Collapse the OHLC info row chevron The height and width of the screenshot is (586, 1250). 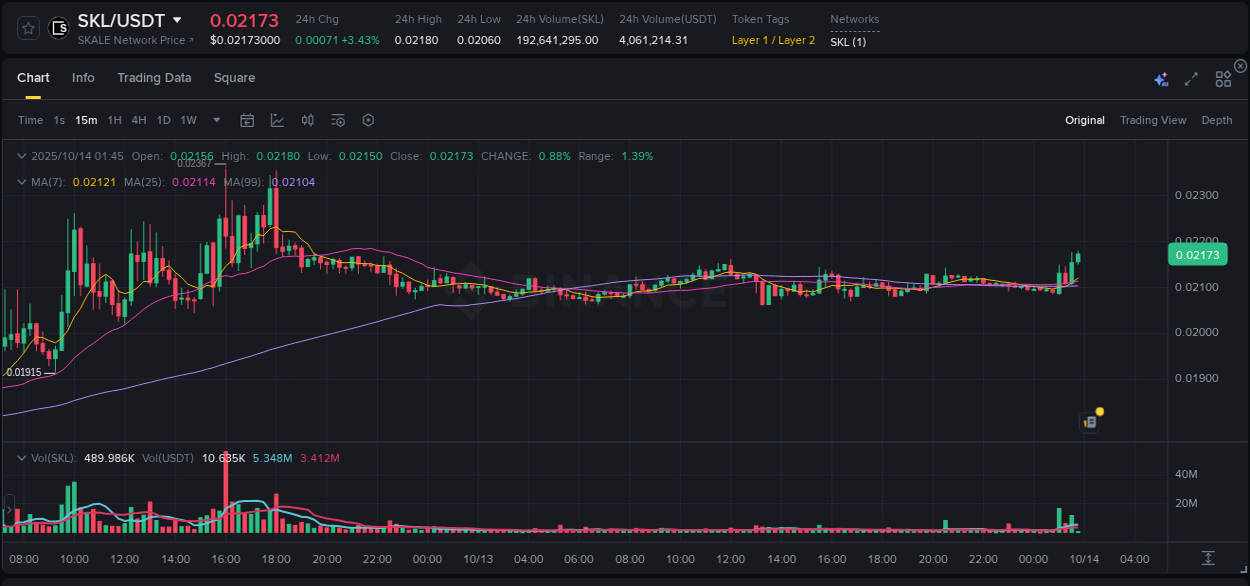[x=21, y=156]
